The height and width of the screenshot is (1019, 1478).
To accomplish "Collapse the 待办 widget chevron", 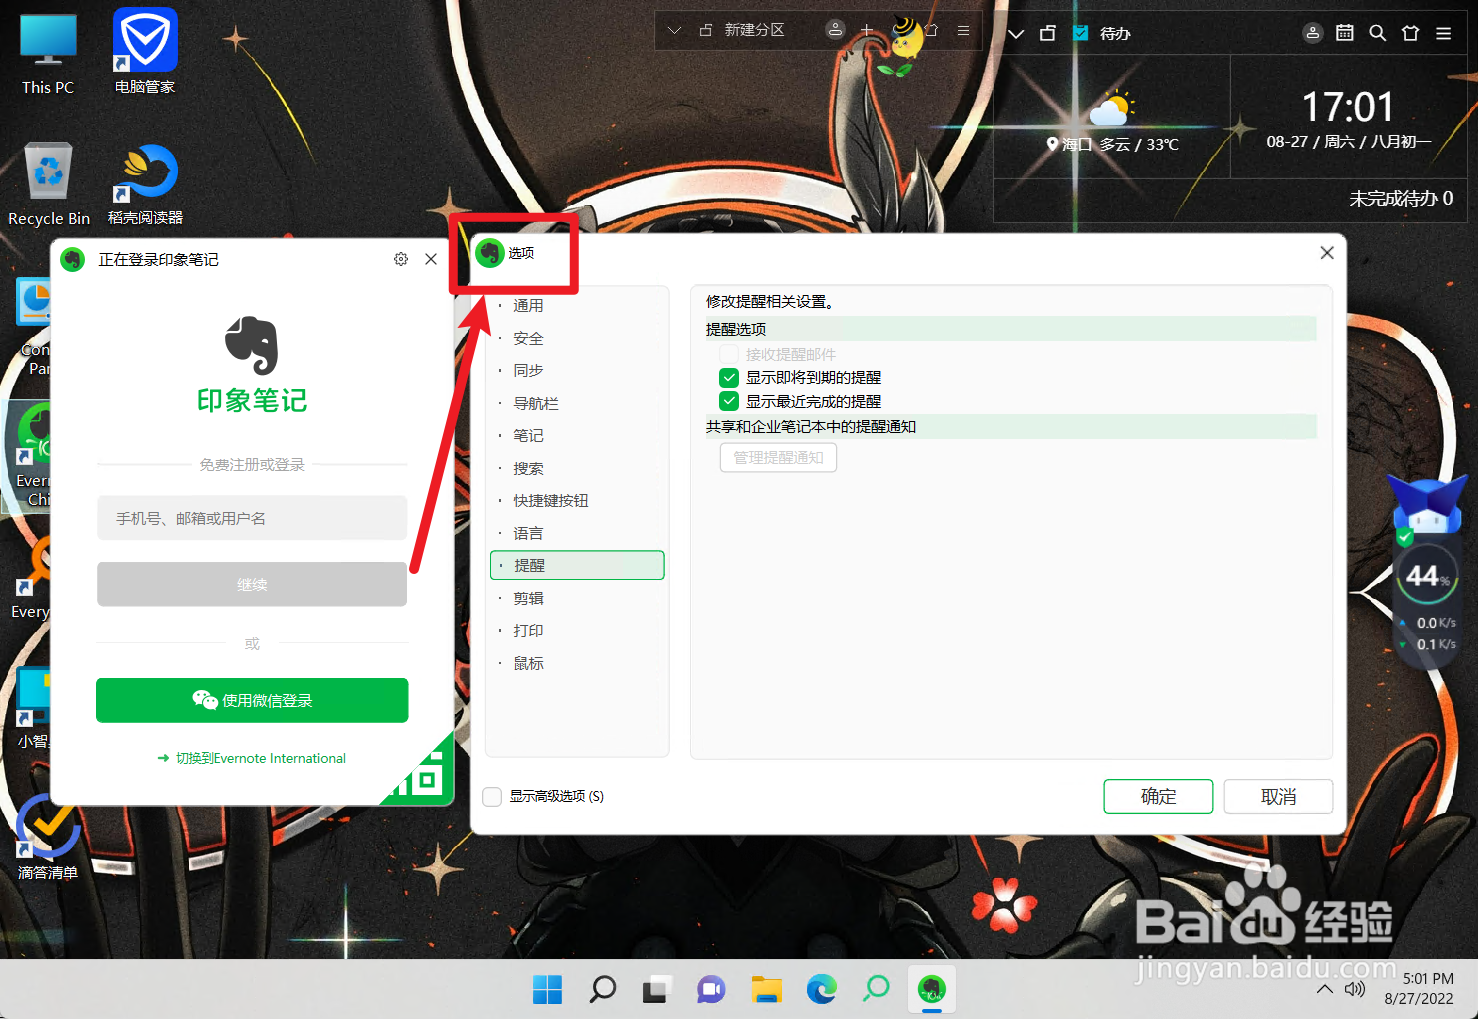I will coord(1016,34).
